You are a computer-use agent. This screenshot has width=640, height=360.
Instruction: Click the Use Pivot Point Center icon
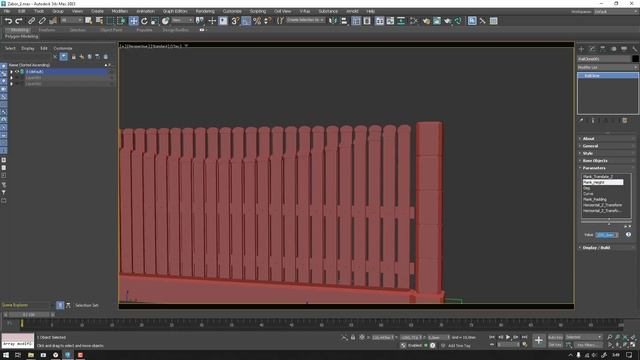tap(200, 21)
